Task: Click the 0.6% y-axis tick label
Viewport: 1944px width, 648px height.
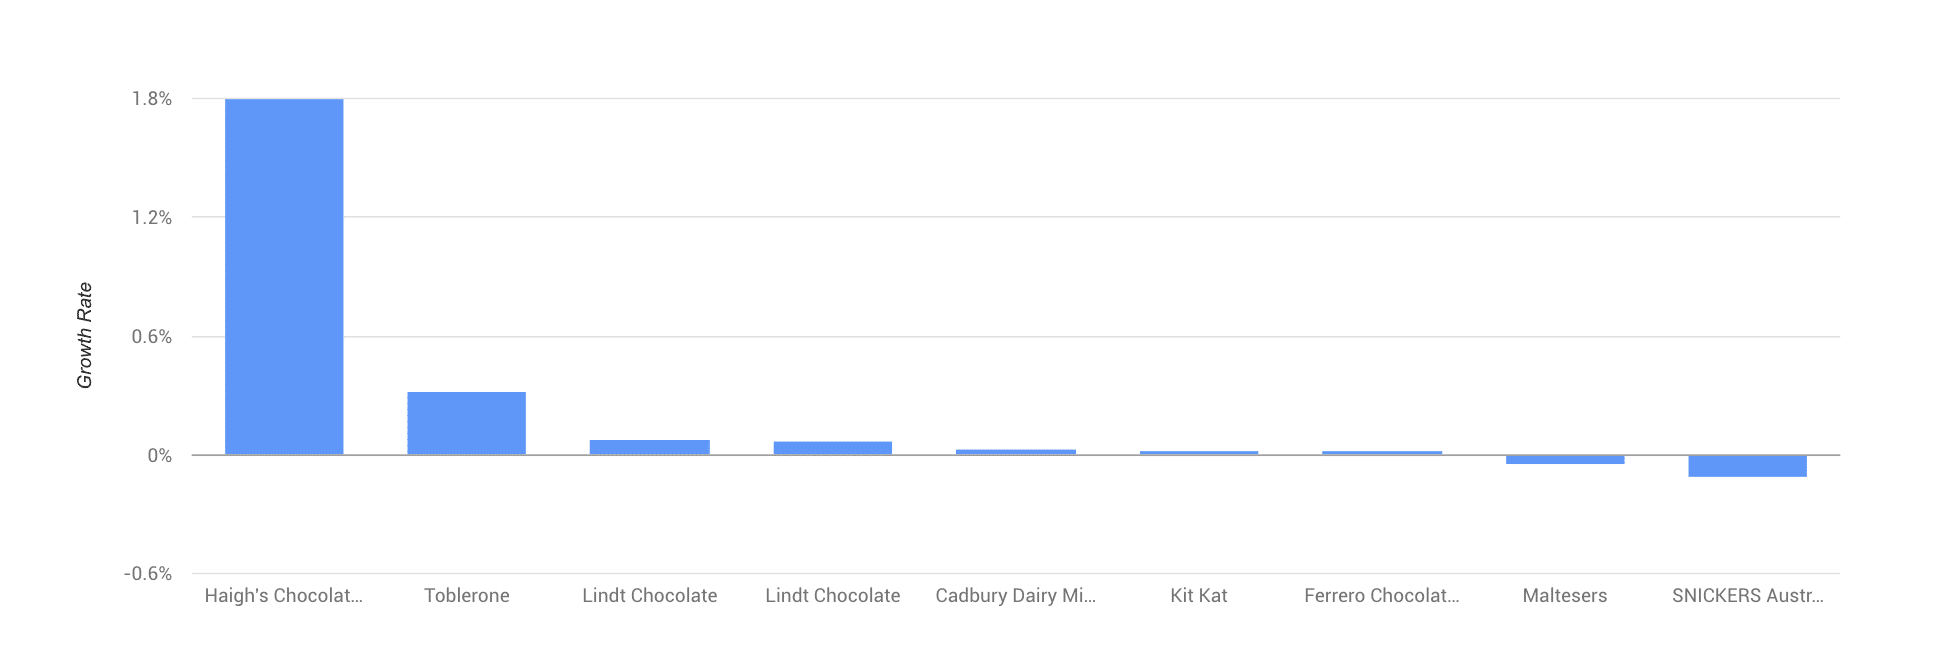Action: pyautogui.click(x=152, y=337)
